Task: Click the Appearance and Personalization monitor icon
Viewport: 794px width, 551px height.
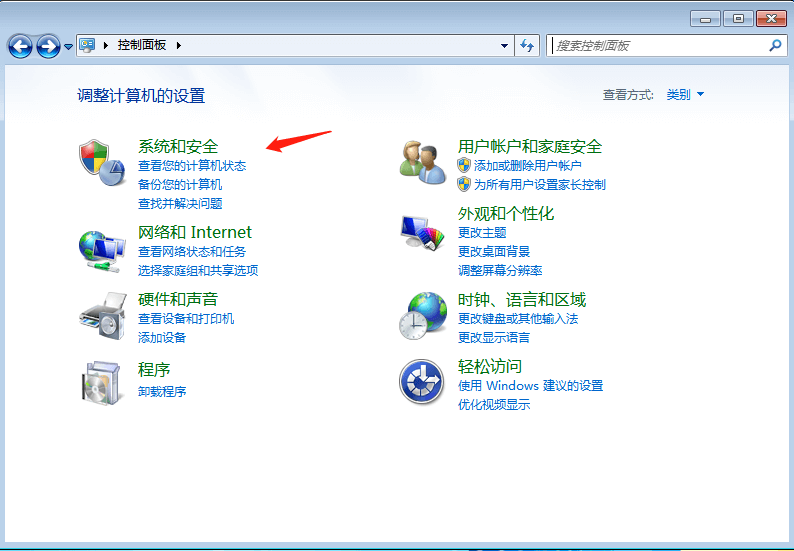Action: [422, 232]
